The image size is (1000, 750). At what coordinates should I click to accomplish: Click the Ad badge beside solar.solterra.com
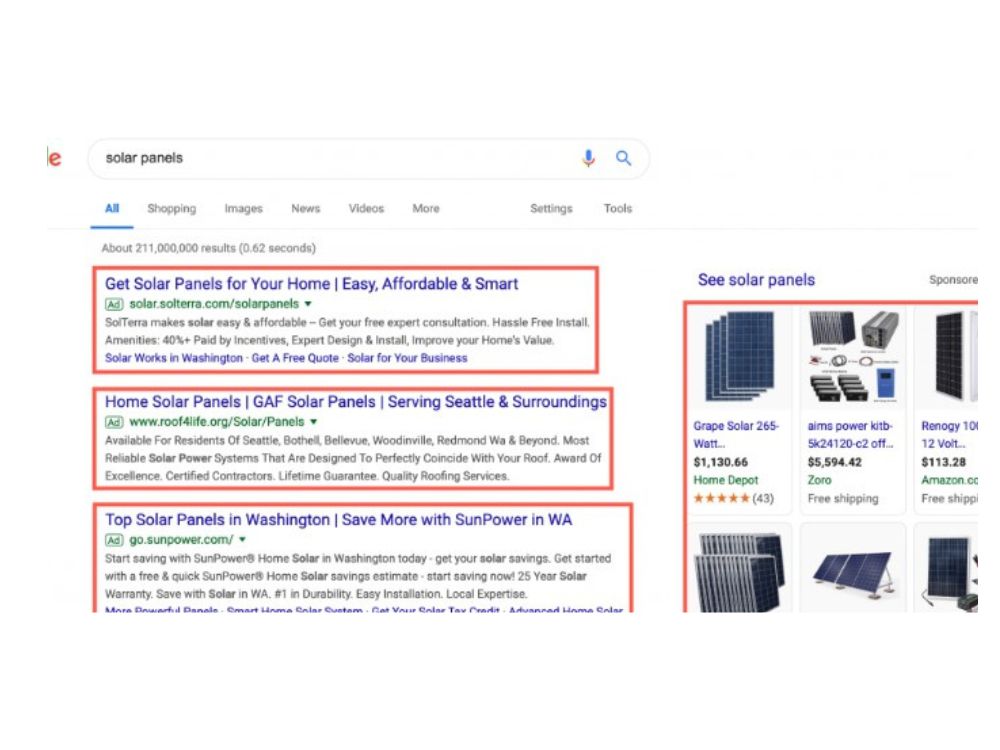(x=114, y=304)
